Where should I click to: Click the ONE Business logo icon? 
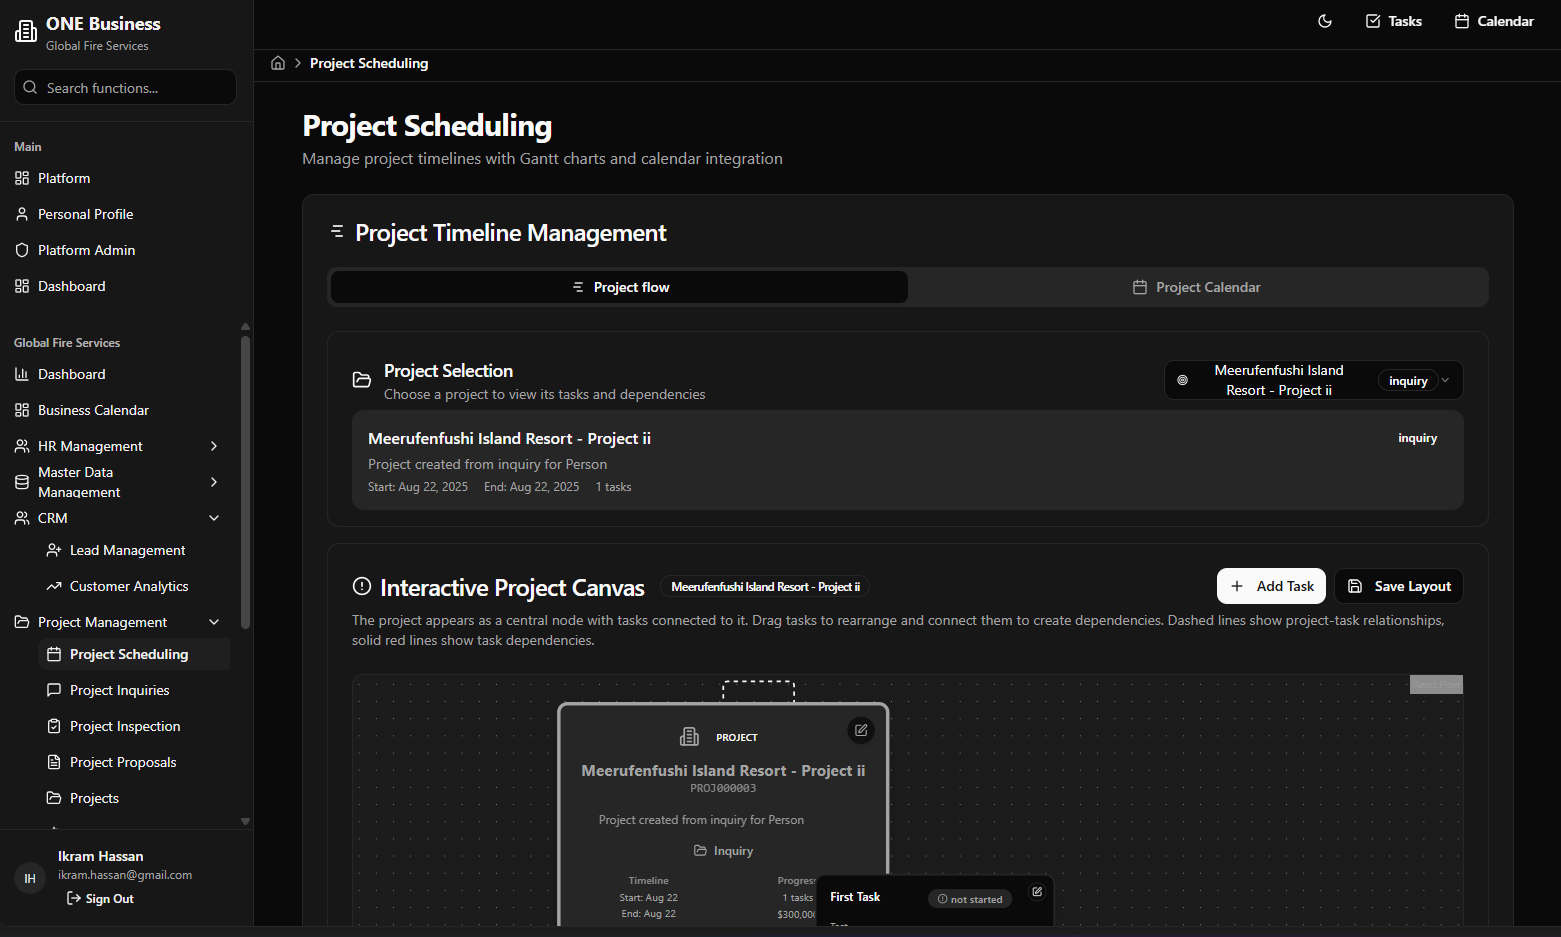pyautogui.click(x=26, y=32)
